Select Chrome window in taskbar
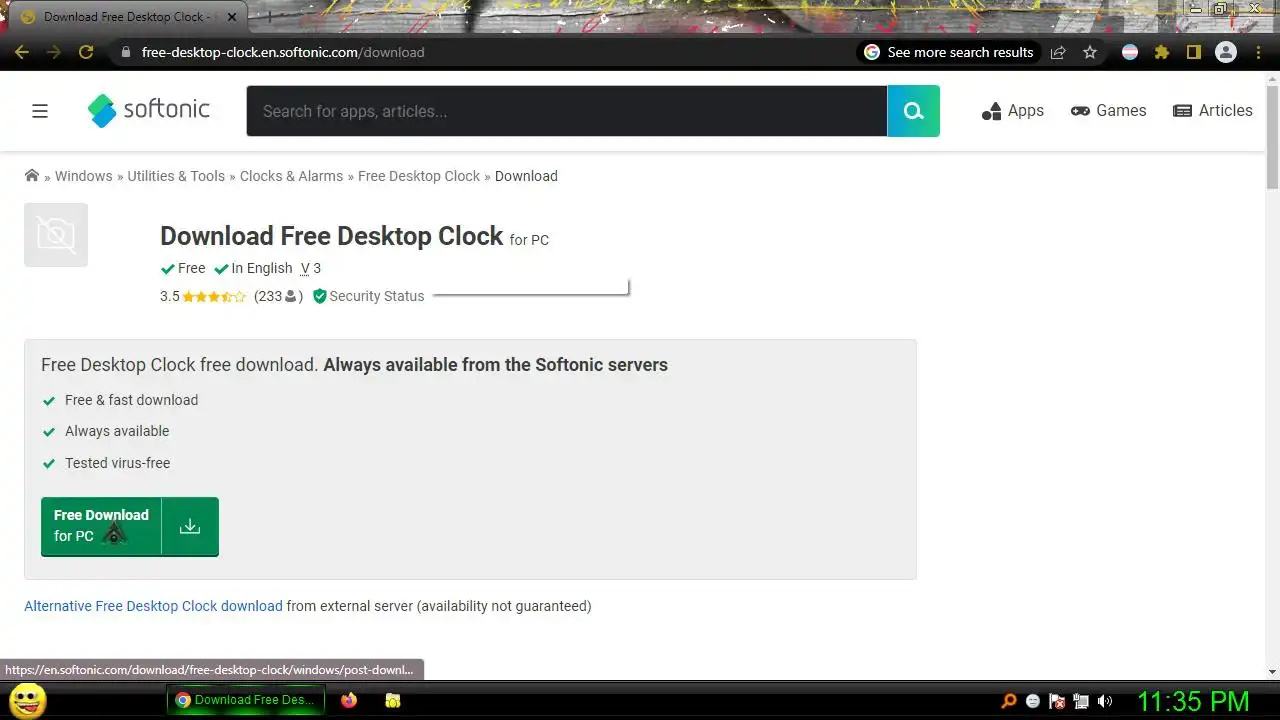 246,700
